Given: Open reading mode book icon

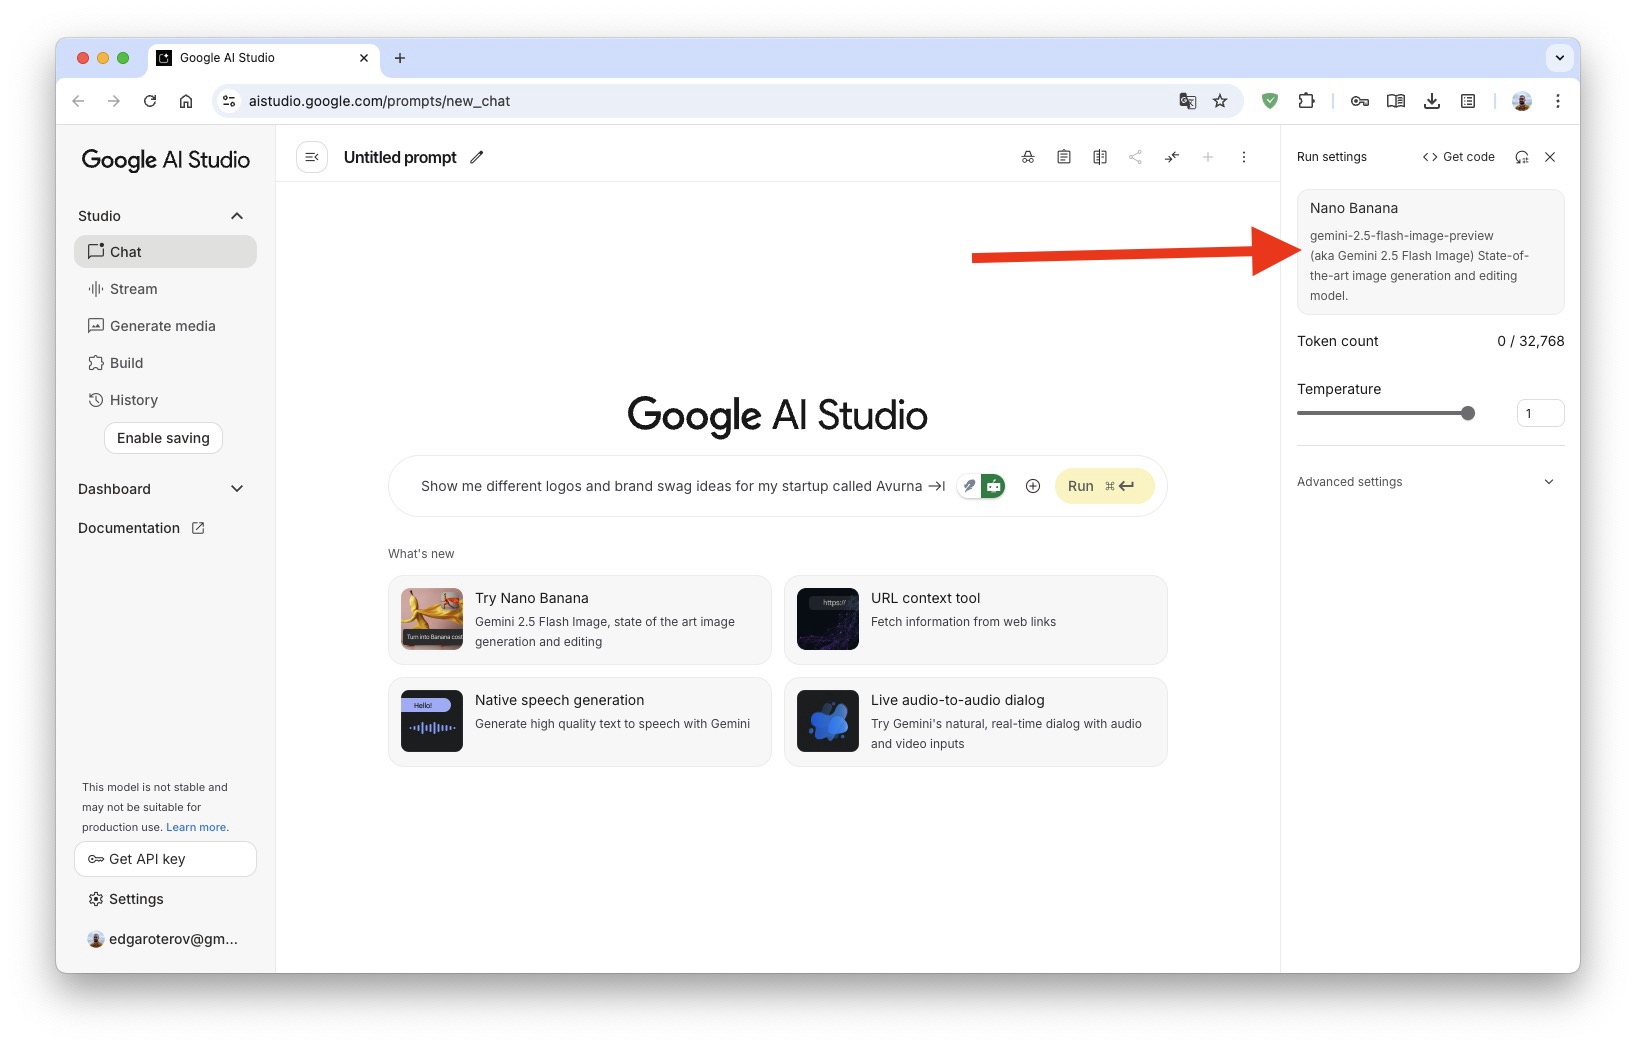Looking at the screenshot, I should [x=1396, y=101].
